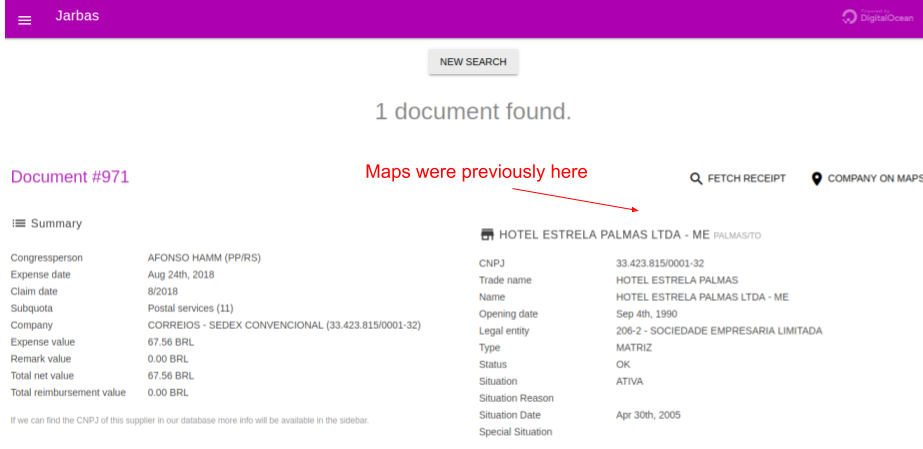The height and width of the screenshot is (449, 923).
Task: Open the hamburger menu in the Jarbas header
Action: 24,20
